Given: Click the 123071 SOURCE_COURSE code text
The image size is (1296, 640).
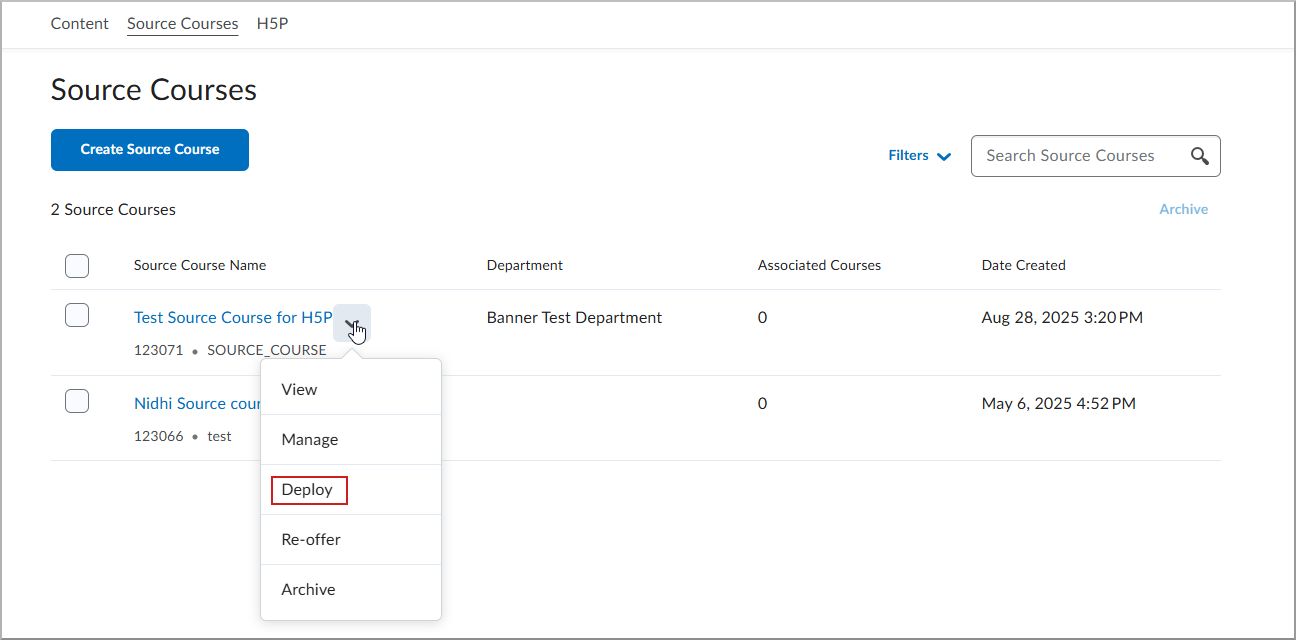Looking at the screenshot, I should coord(230,351).
